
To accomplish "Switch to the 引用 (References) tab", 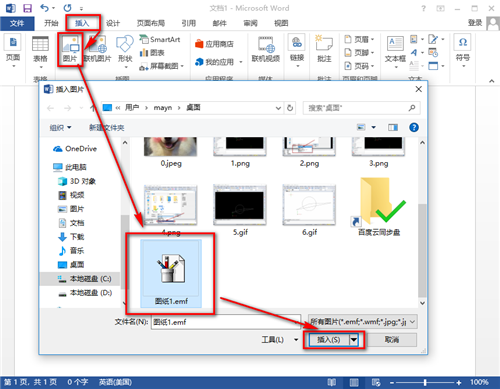I will [189, 23].
